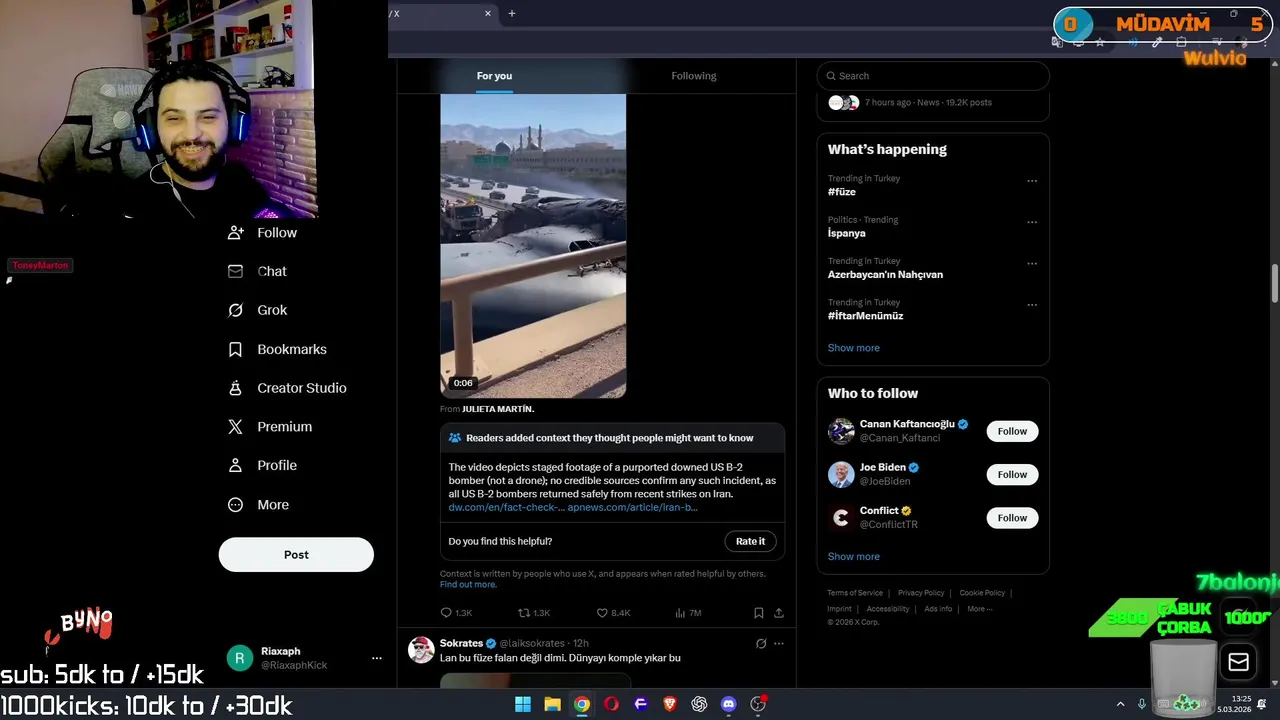Open Follow in the X sidebar
Screen dimensions: 1280x720
pyautogui.click(x=263, y=233)
